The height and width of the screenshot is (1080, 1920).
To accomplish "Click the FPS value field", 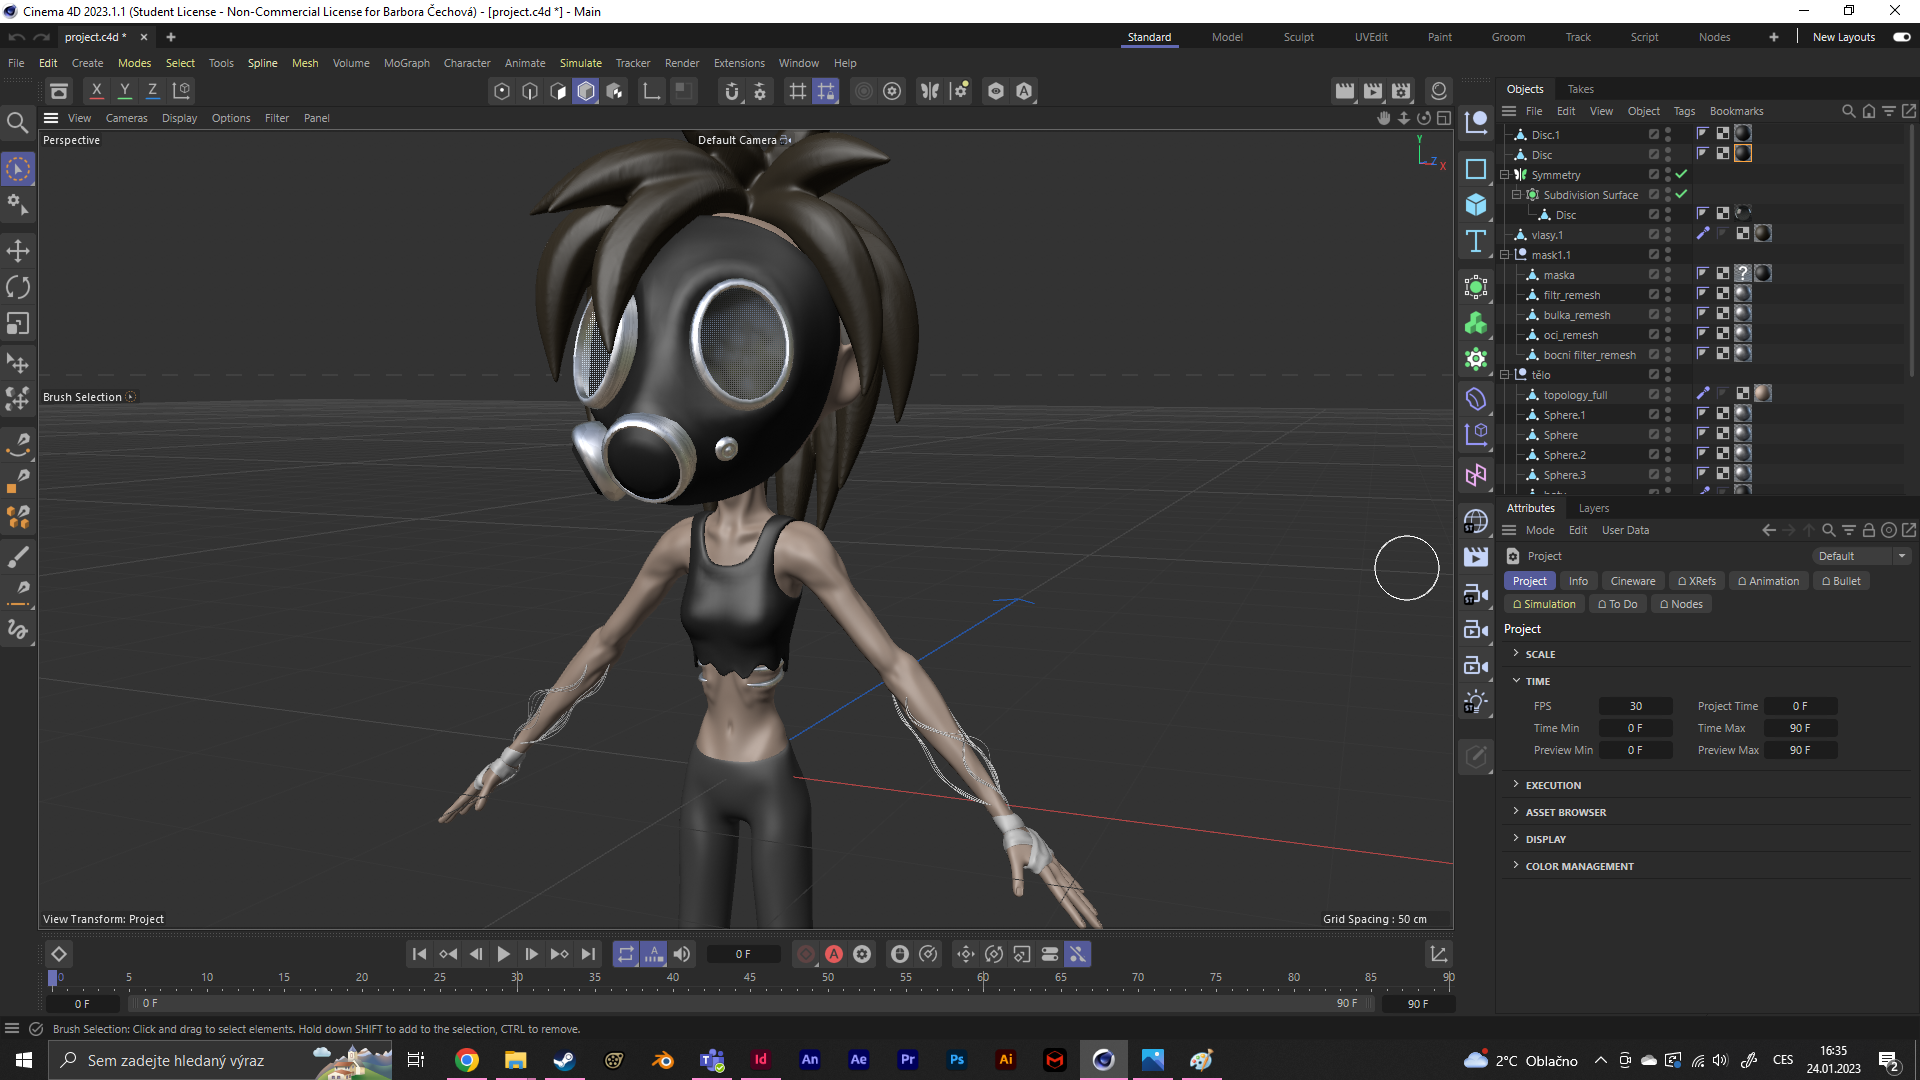I will click(1635, 706).
